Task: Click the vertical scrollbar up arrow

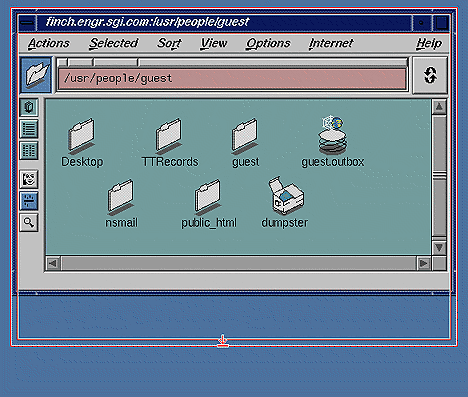Action: coord(439,107)
